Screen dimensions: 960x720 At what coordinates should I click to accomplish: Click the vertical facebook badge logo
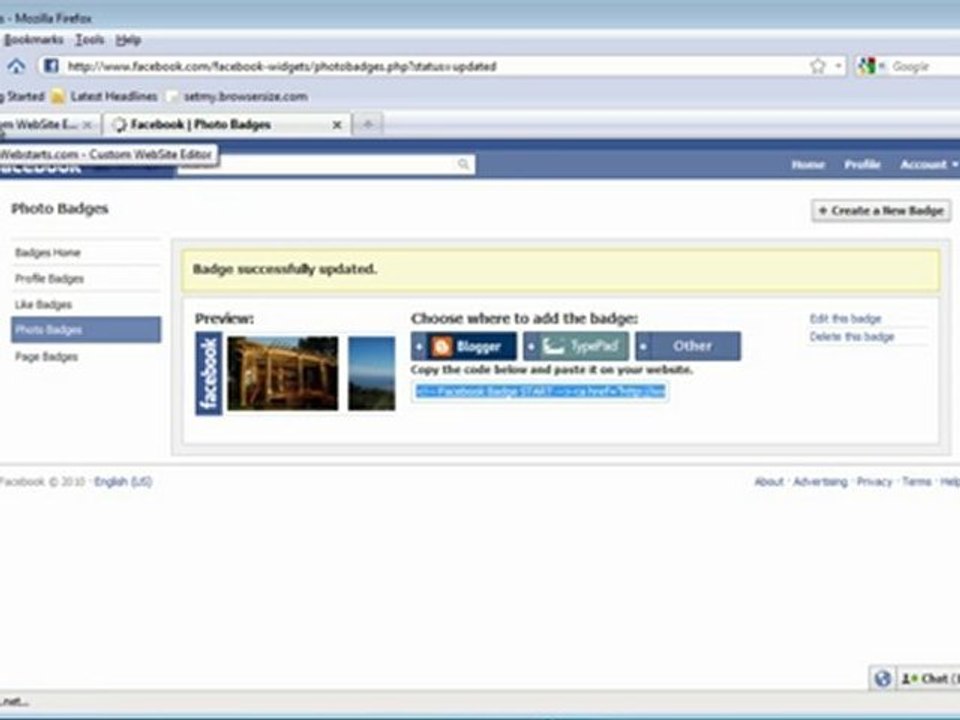click(x=209, y=373)
